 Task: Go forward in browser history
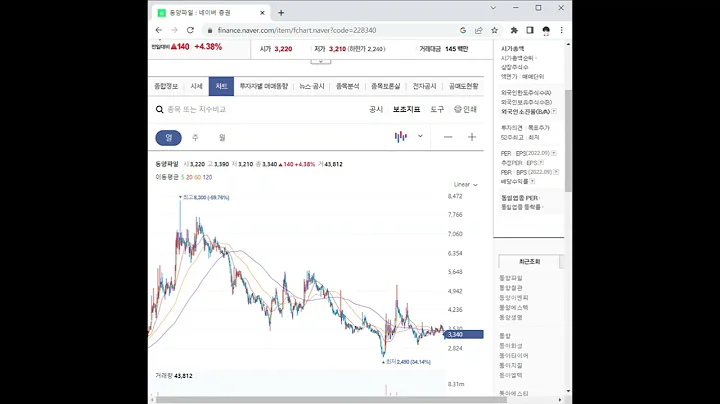(x=174, y=30)
